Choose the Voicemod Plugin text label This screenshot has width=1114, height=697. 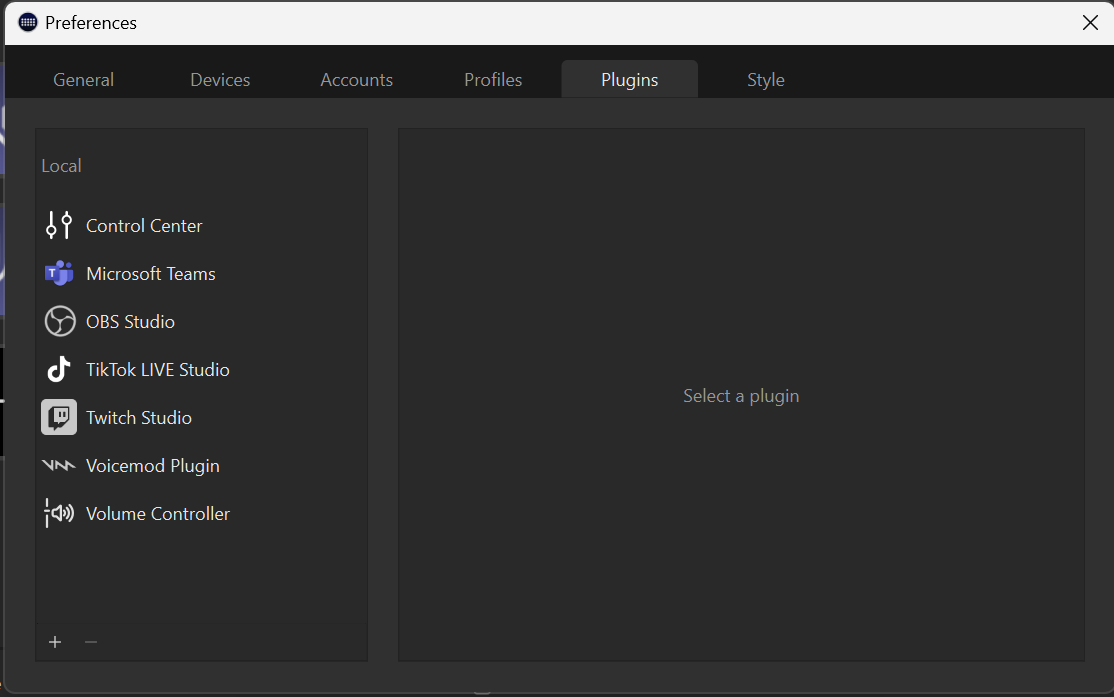pos(153,466)
